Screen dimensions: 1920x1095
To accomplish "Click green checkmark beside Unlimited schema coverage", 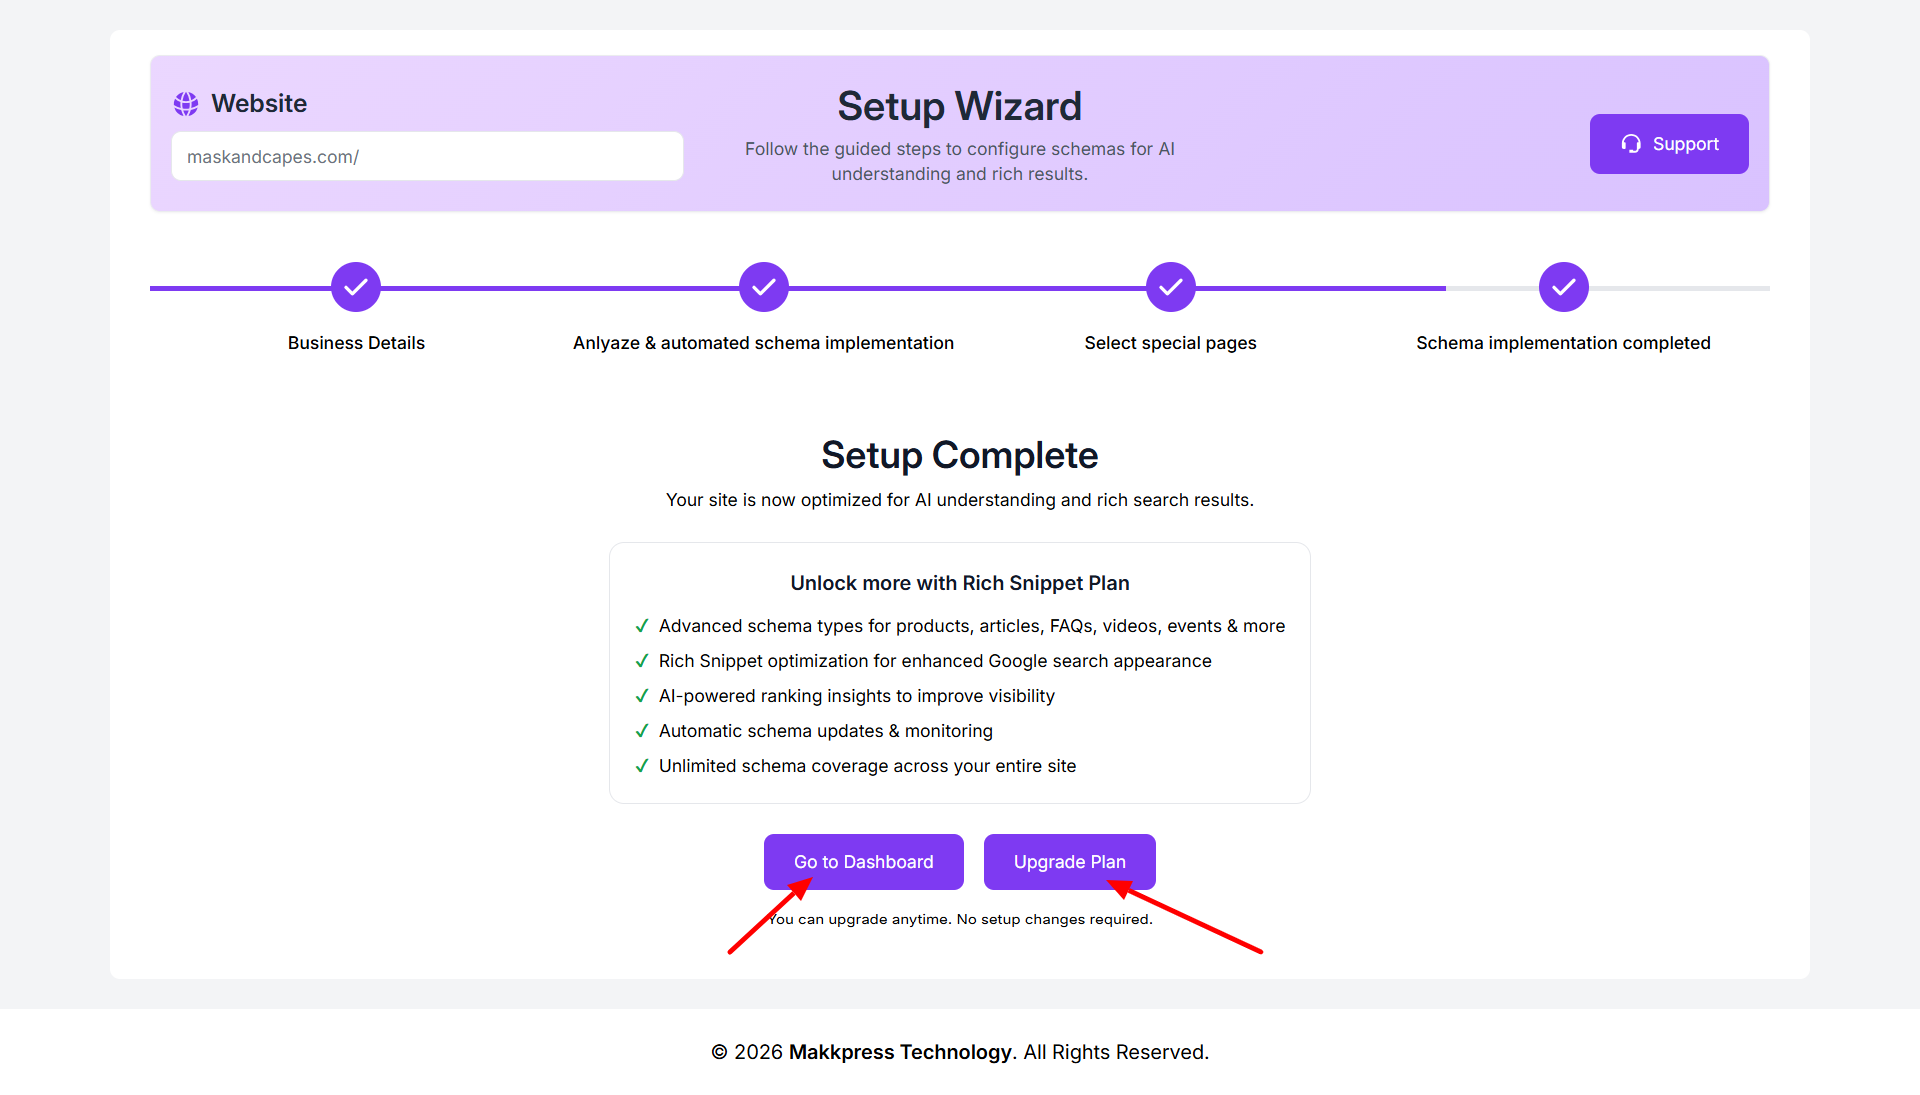I will 642,766.
